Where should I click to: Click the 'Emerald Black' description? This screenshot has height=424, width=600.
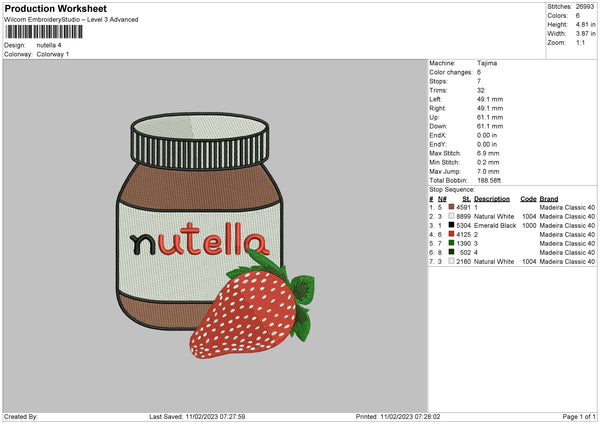[x=495, y=225]
